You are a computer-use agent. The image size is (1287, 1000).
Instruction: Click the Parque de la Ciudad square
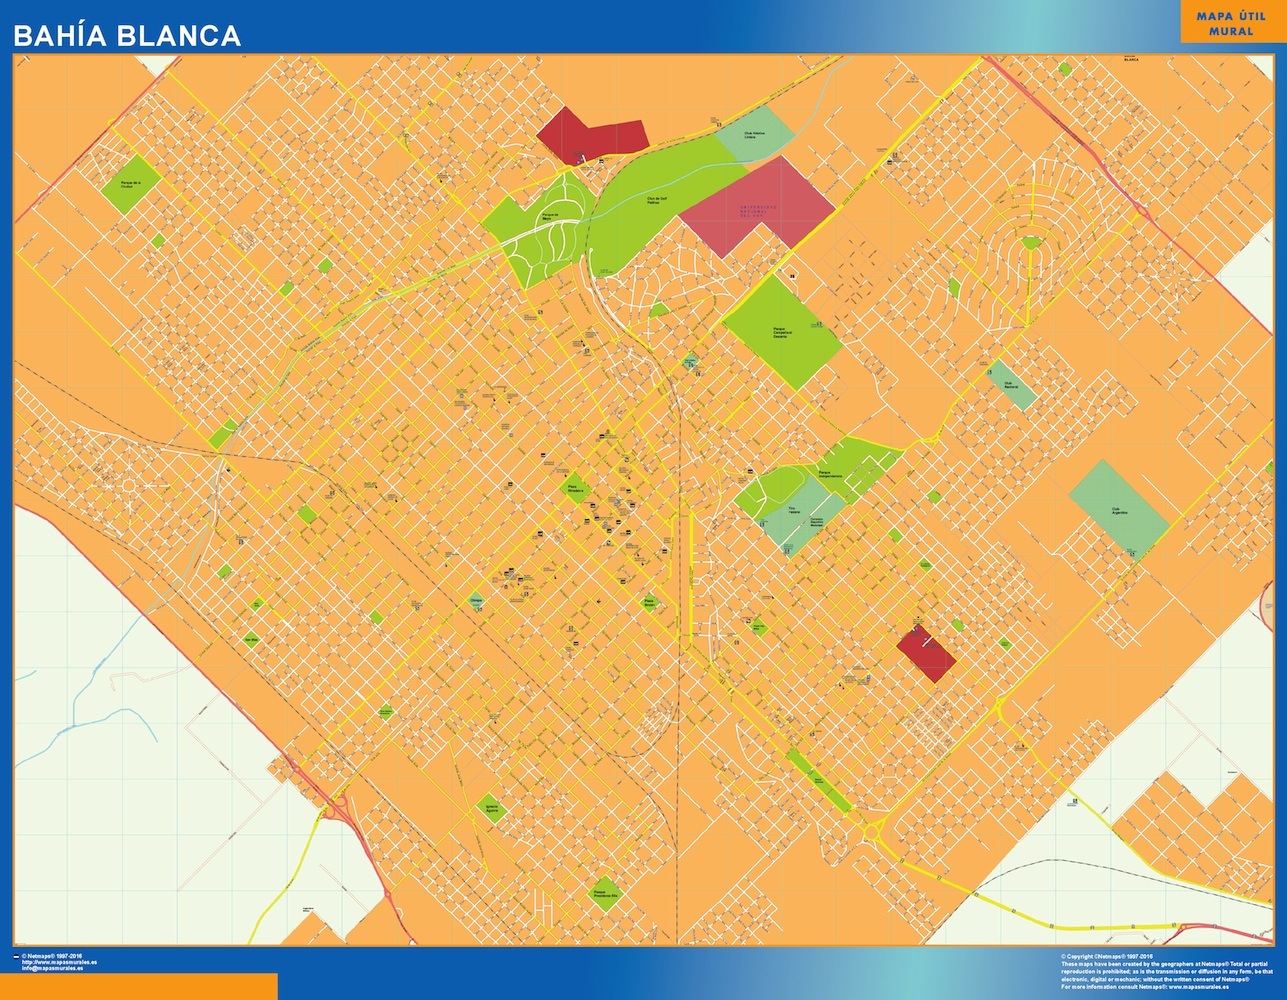(131, 183)
